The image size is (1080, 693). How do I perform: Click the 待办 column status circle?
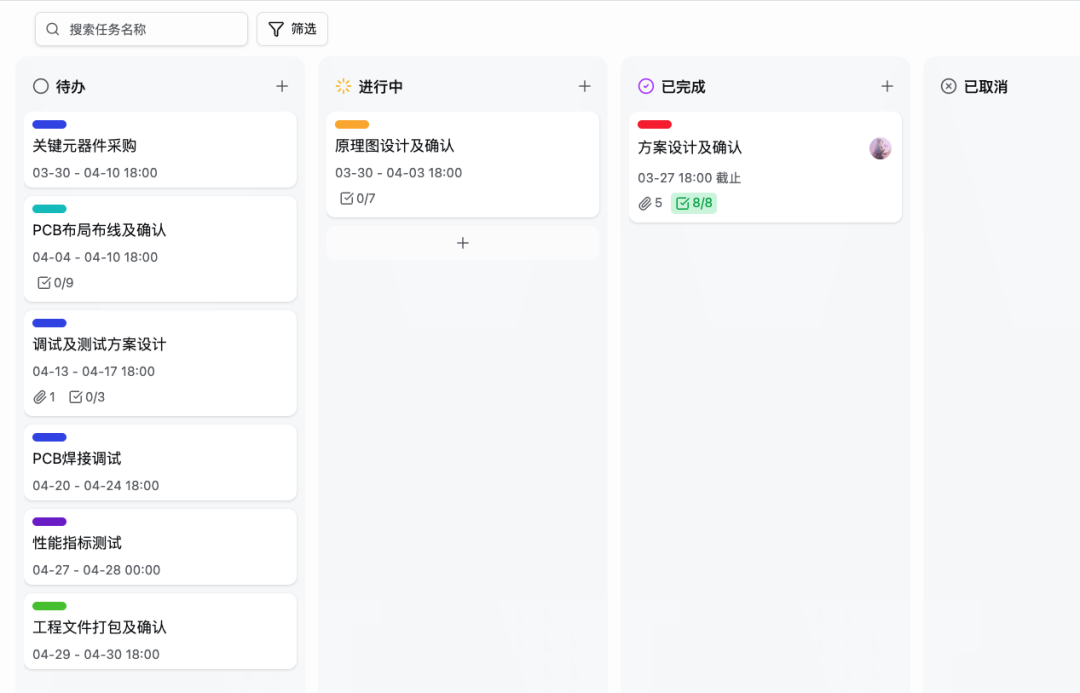(41, 87)
